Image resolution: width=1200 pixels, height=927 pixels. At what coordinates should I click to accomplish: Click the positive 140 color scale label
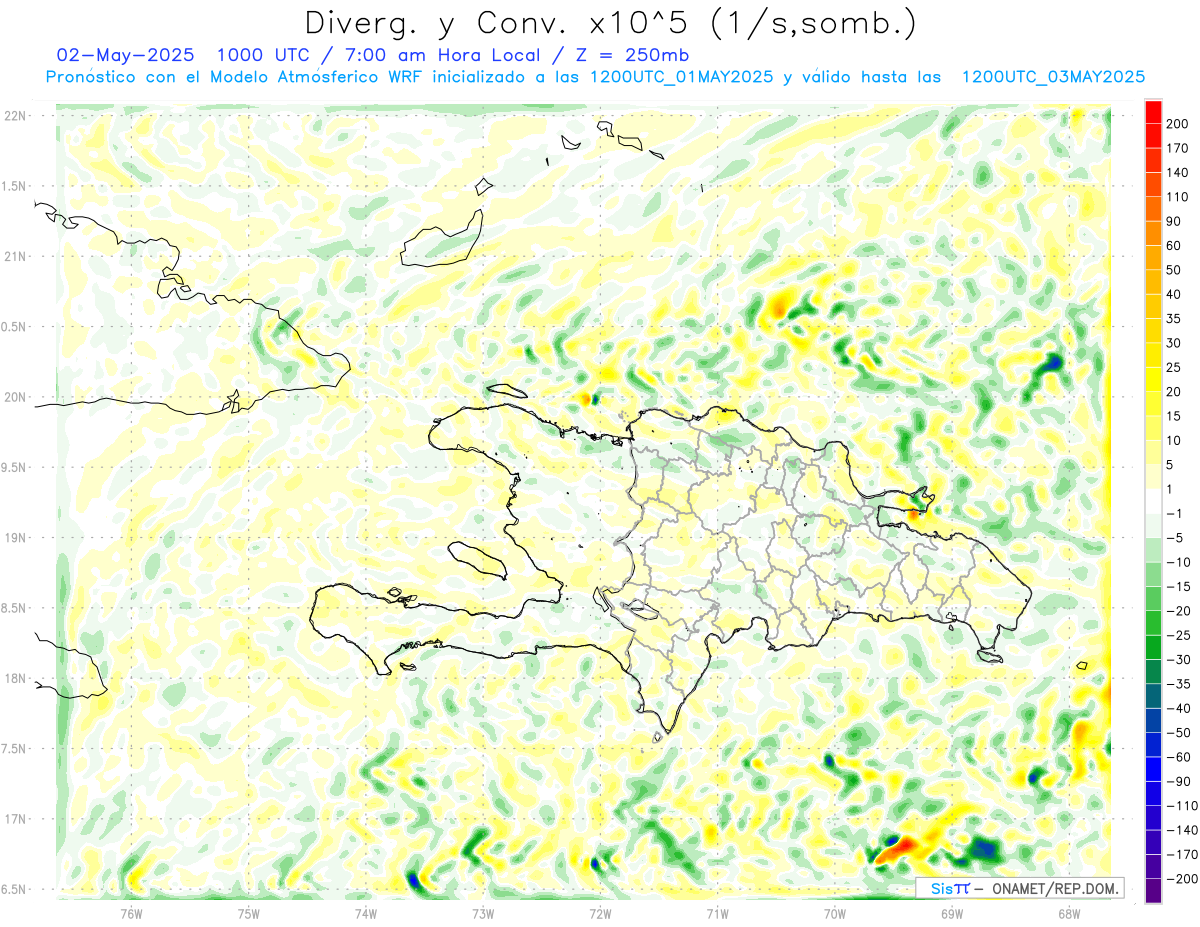1178,172
